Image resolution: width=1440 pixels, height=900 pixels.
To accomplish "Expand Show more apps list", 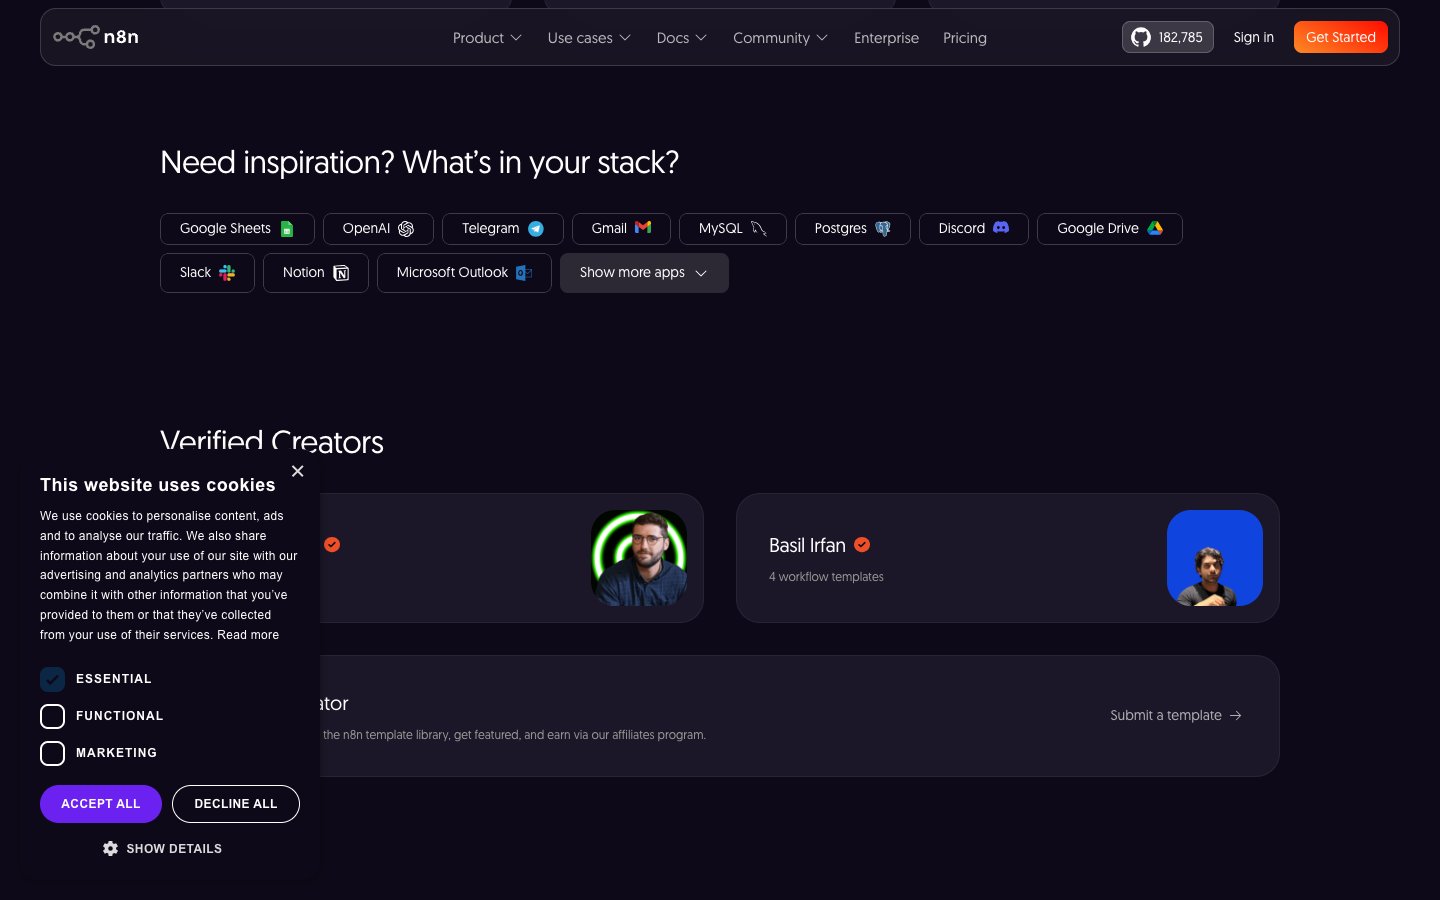I will pyautogui.click(x=643, y=273).
